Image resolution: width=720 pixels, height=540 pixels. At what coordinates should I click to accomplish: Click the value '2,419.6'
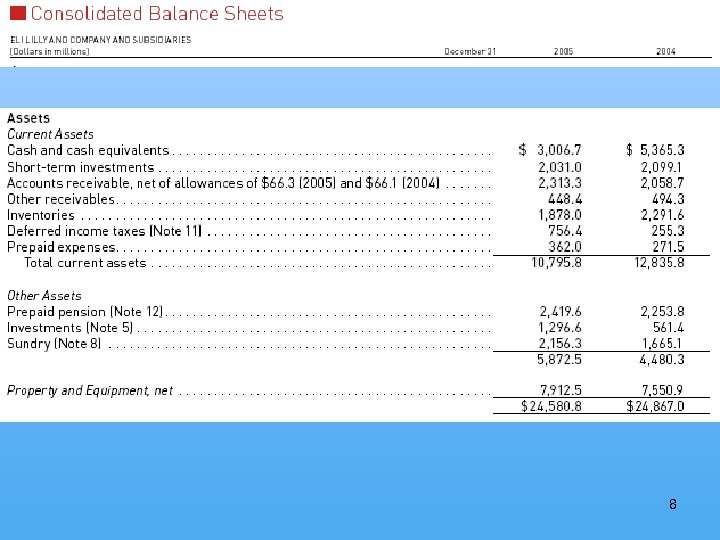pyautogui.click(x=561, y=311)
